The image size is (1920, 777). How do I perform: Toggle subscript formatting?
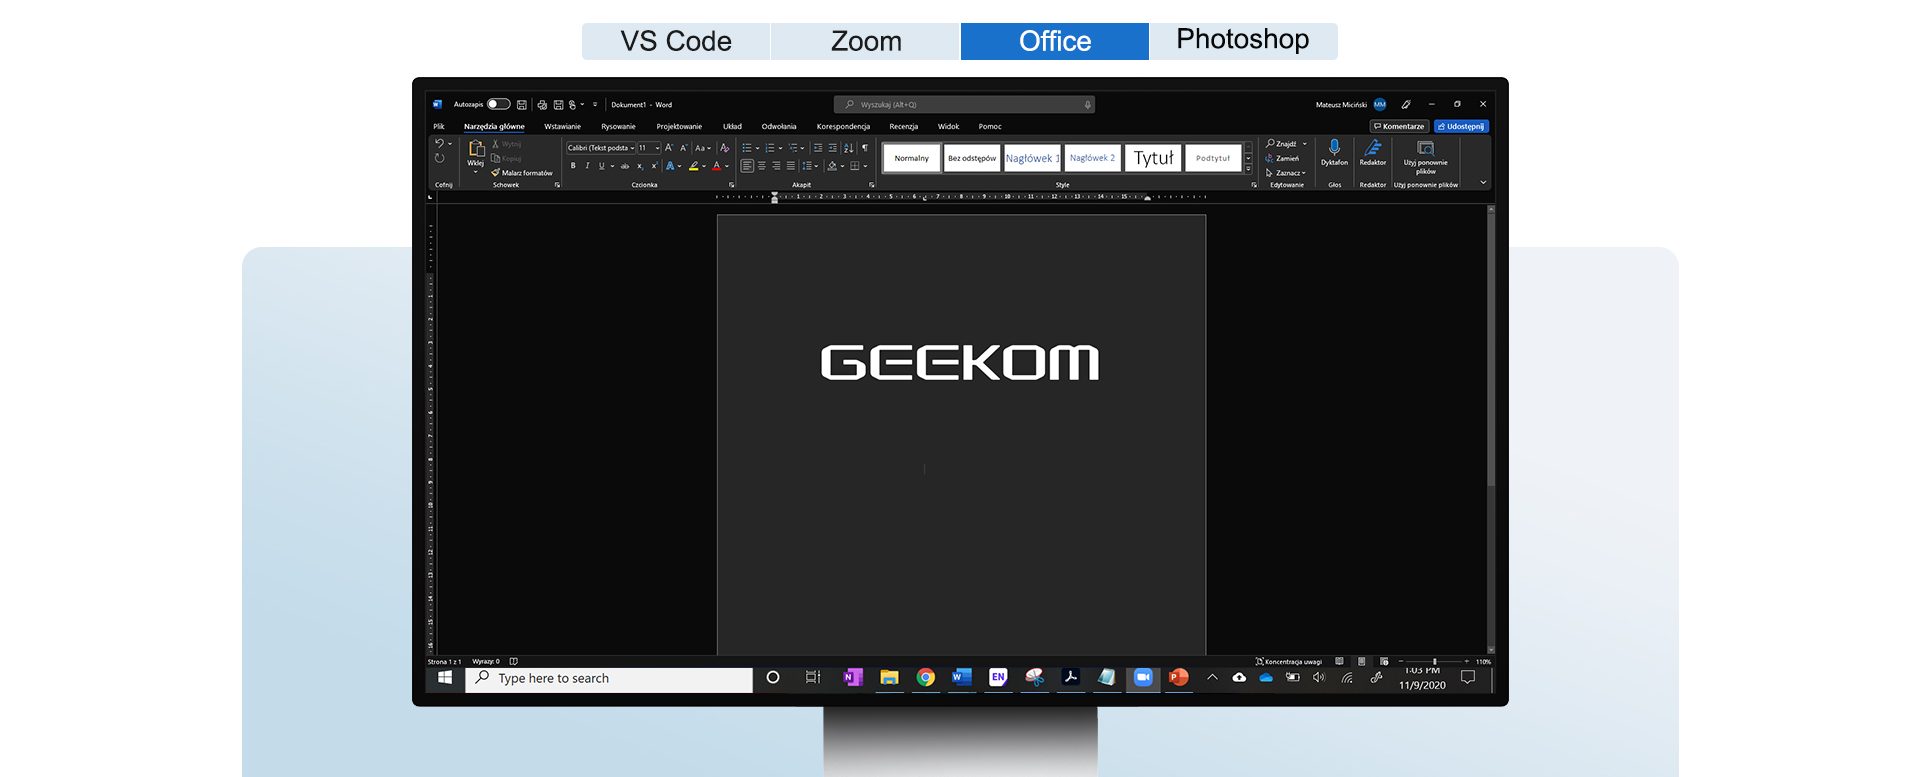tap(640, 166)
